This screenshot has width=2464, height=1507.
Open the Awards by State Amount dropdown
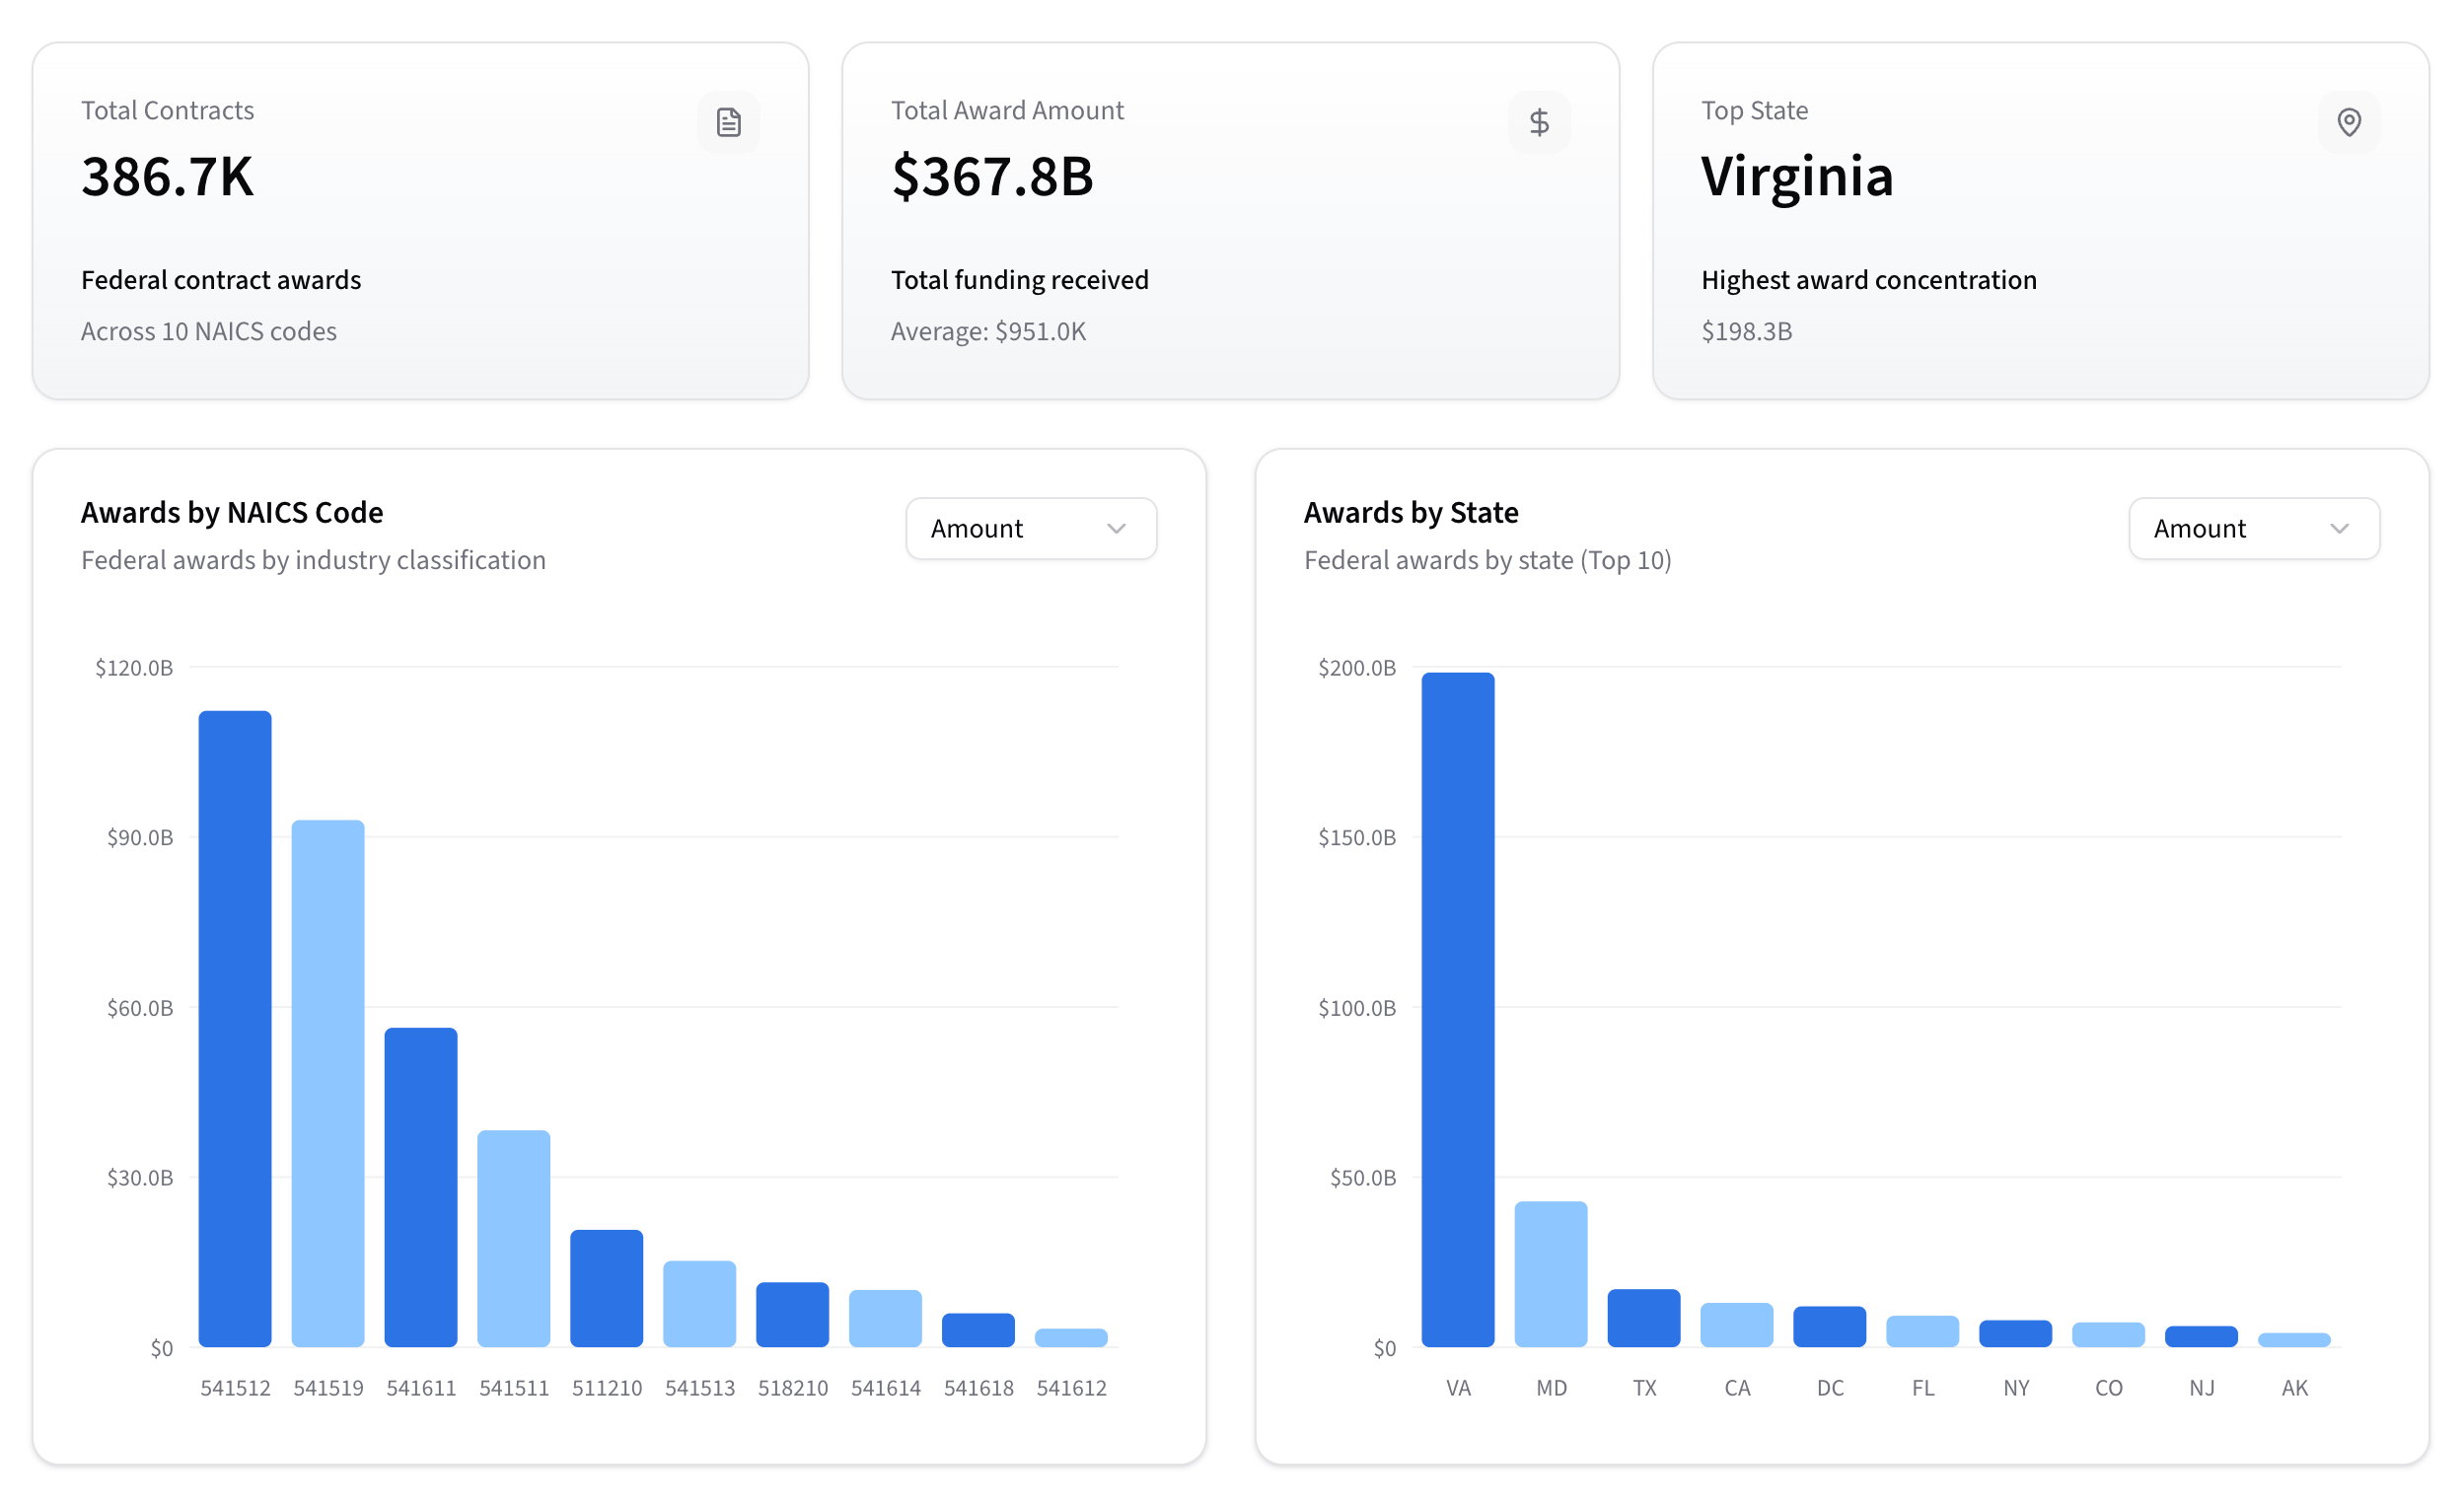(2253, 528)
